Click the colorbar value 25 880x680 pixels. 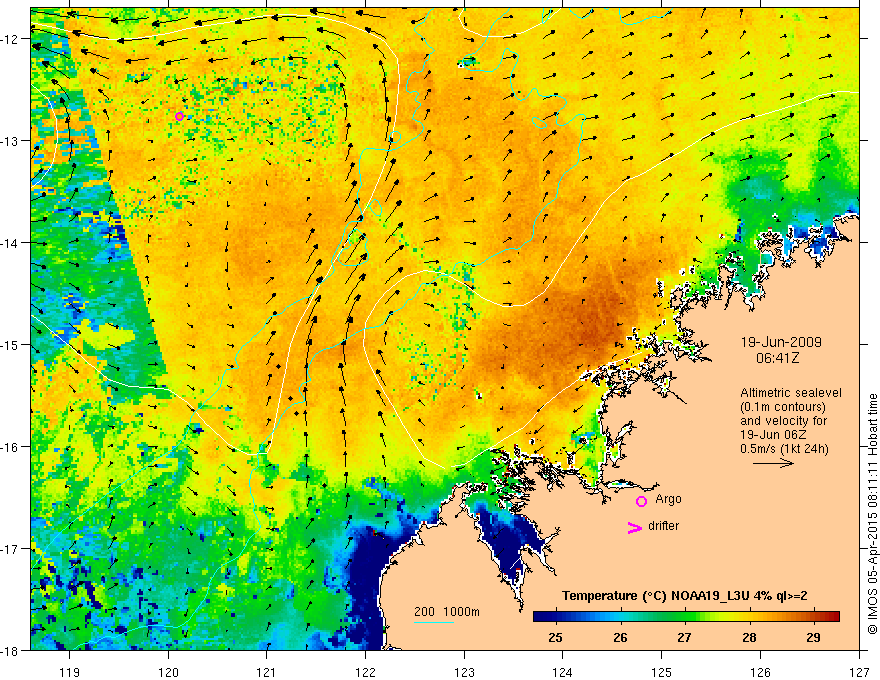point(556,637)
